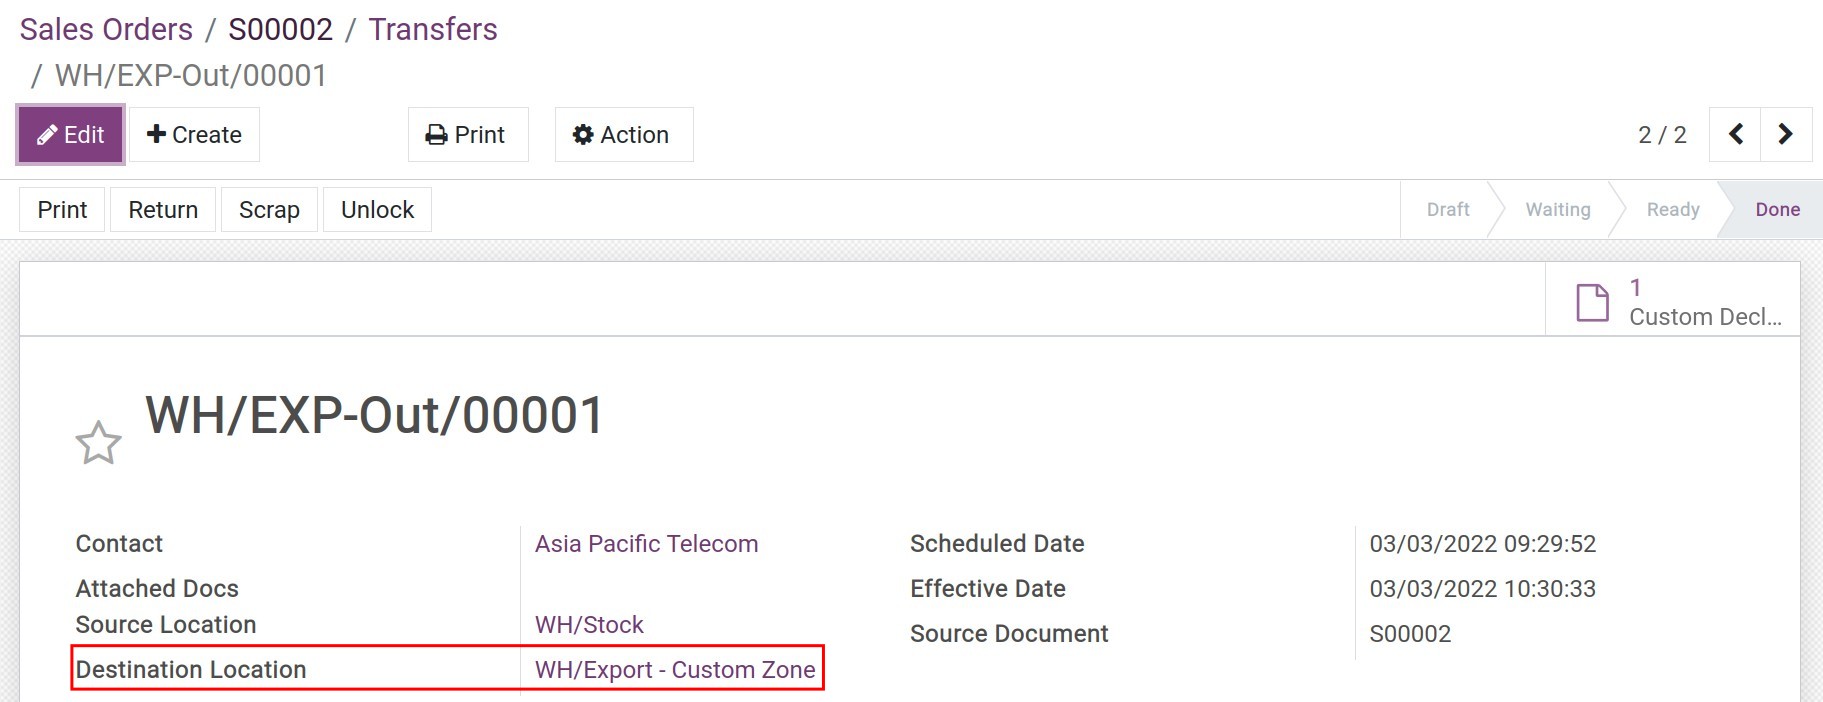Image resolution: width=1823 pixels, height=702 pixels.
Task: Open the Asia Pacific Telecom contact link
Action: tap(646, 543)
